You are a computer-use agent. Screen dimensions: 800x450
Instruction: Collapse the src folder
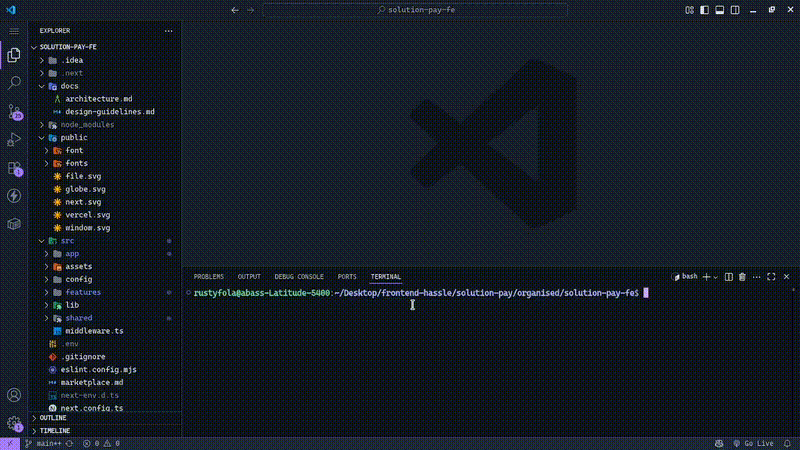(105, 241)
